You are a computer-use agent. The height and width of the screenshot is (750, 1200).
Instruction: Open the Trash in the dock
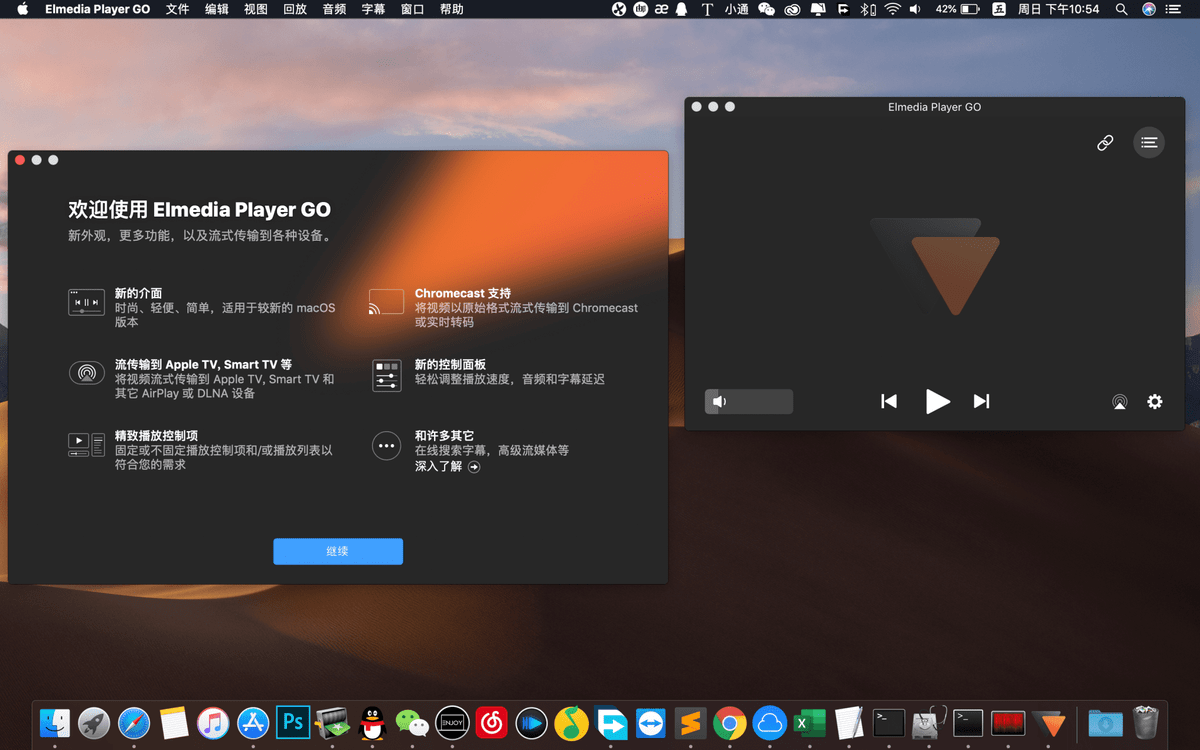pyautogui.click(x=1145, y=722)
